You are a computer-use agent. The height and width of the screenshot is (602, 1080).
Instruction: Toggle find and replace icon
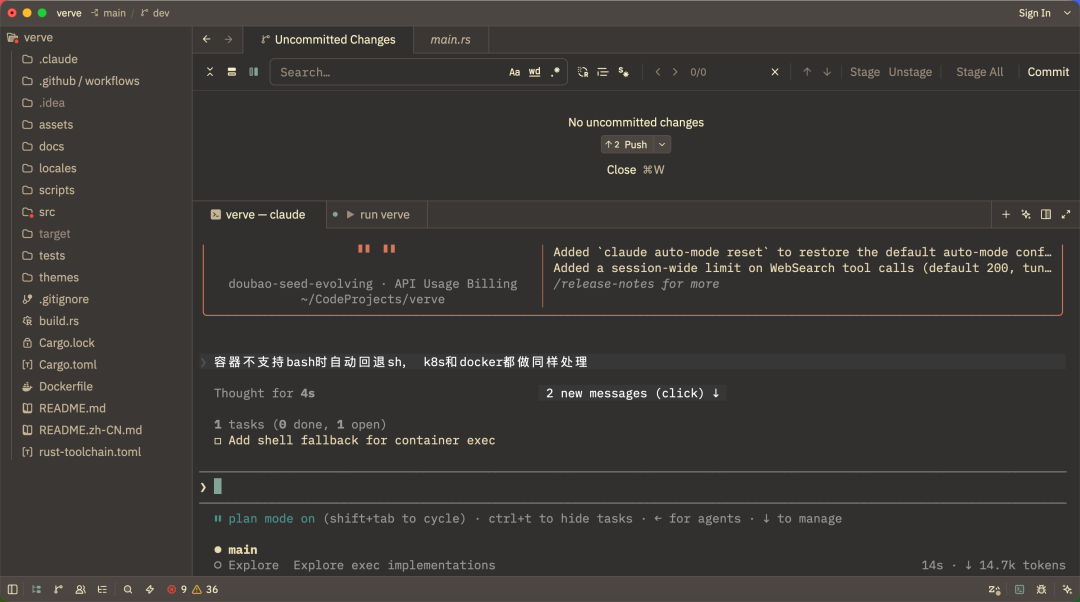point(583,72)
